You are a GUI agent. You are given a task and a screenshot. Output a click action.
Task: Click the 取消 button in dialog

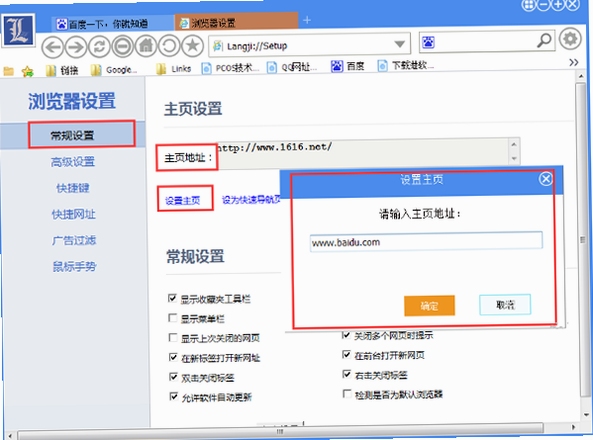(505, 305)
